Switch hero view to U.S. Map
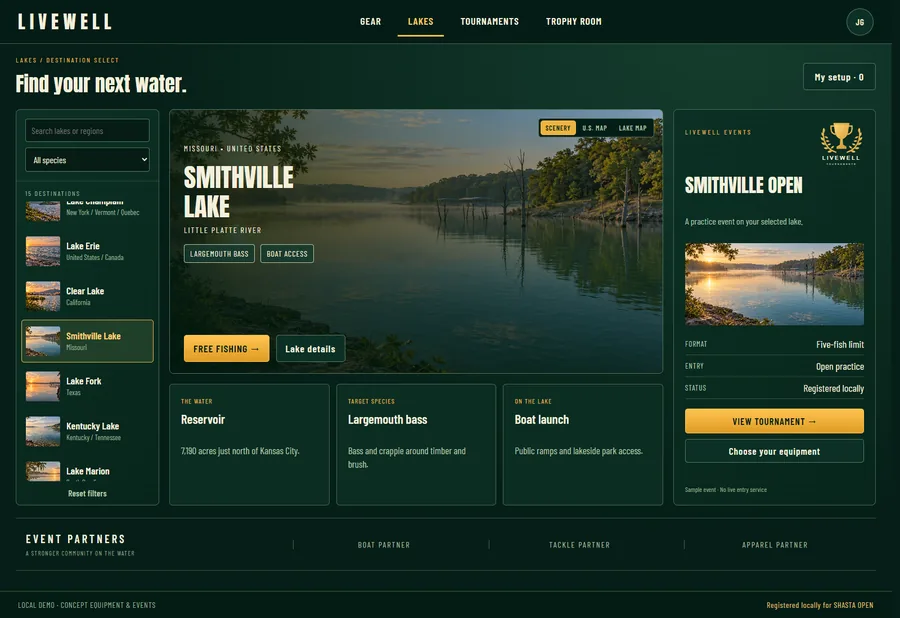The height and width of the screenshot is (618, 900). click(594, 128)
